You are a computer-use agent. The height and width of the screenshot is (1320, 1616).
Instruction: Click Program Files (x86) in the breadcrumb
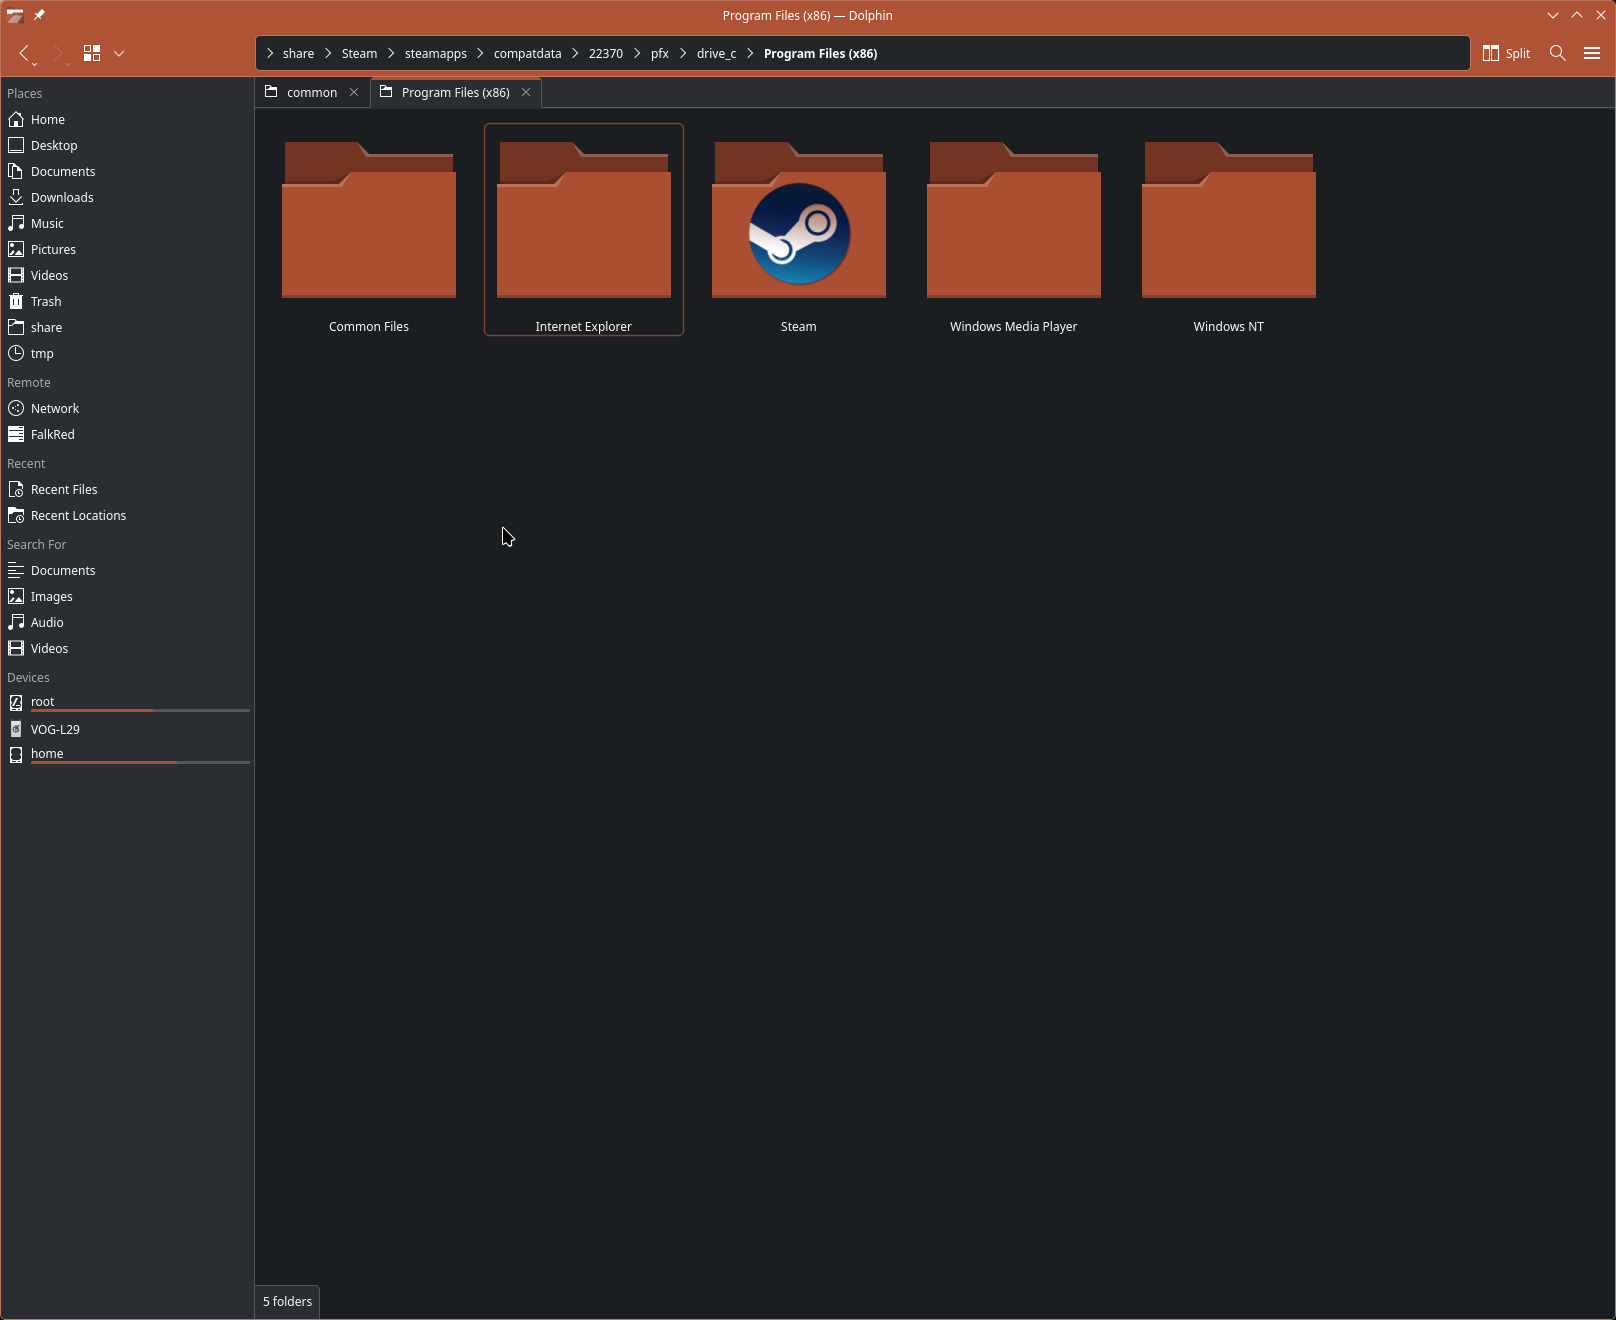[820, 54]
